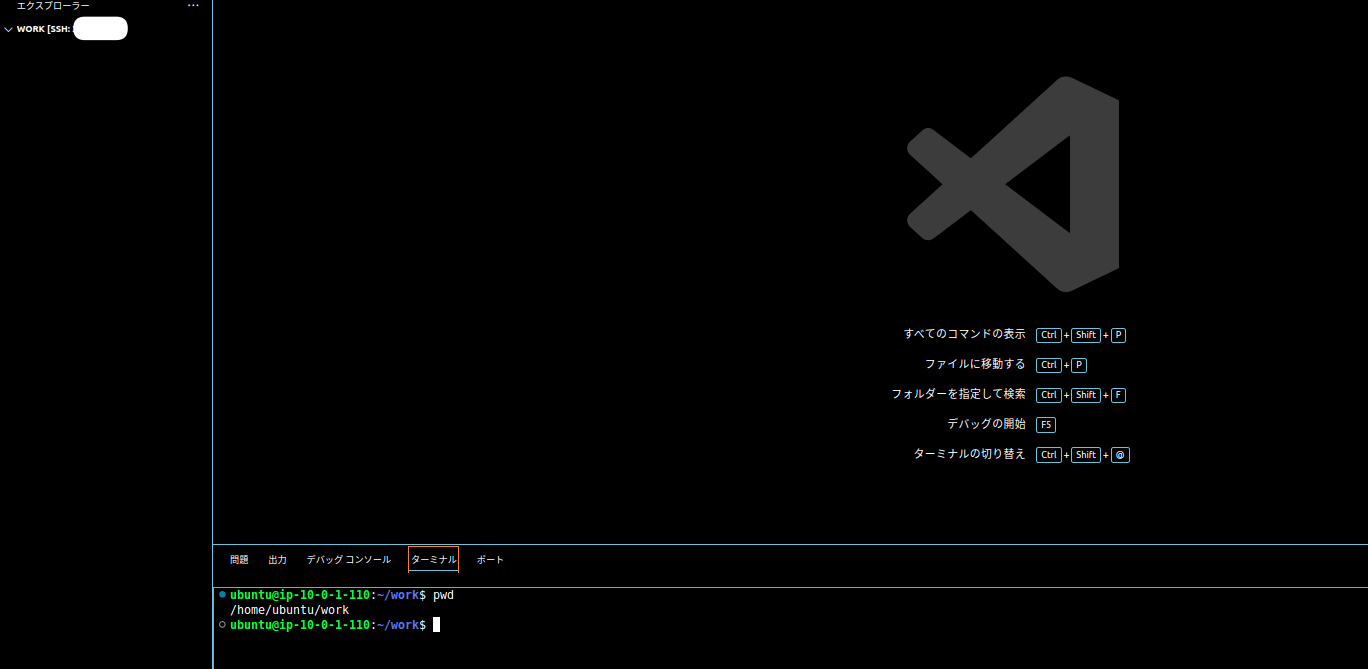This screenshot has height=669, width=1368.
Task: Click the フォルダーを指定して検索 hint text
Action: pyautogui.click(x=958, y=394)
